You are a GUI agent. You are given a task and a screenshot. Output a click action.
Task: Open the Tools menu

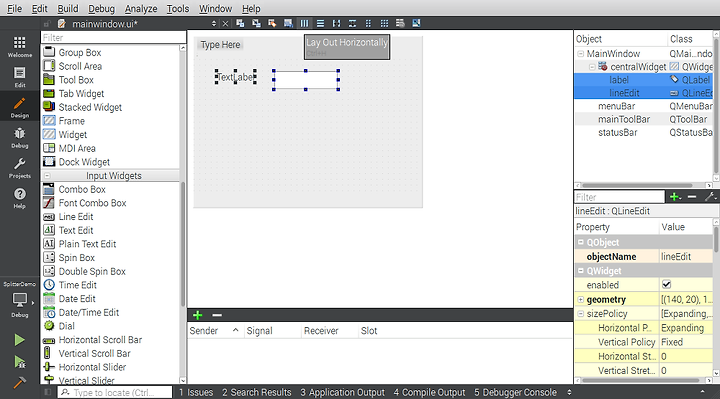tap(178, 8)
